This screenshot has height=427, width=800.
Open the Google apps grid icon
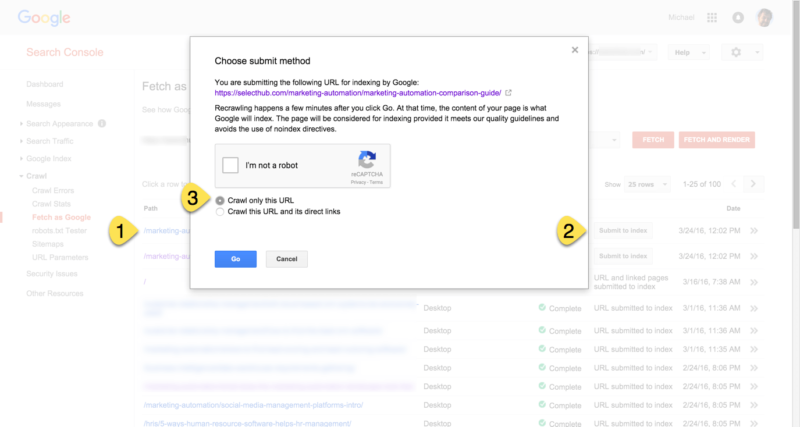(712, 17)
